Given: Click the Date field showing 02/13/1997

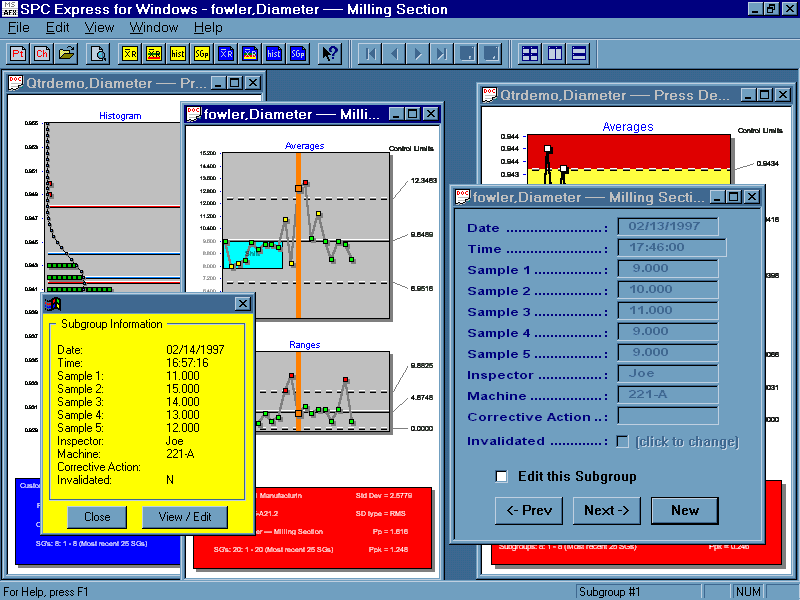Looking at the screenshot, I should 668,227.
